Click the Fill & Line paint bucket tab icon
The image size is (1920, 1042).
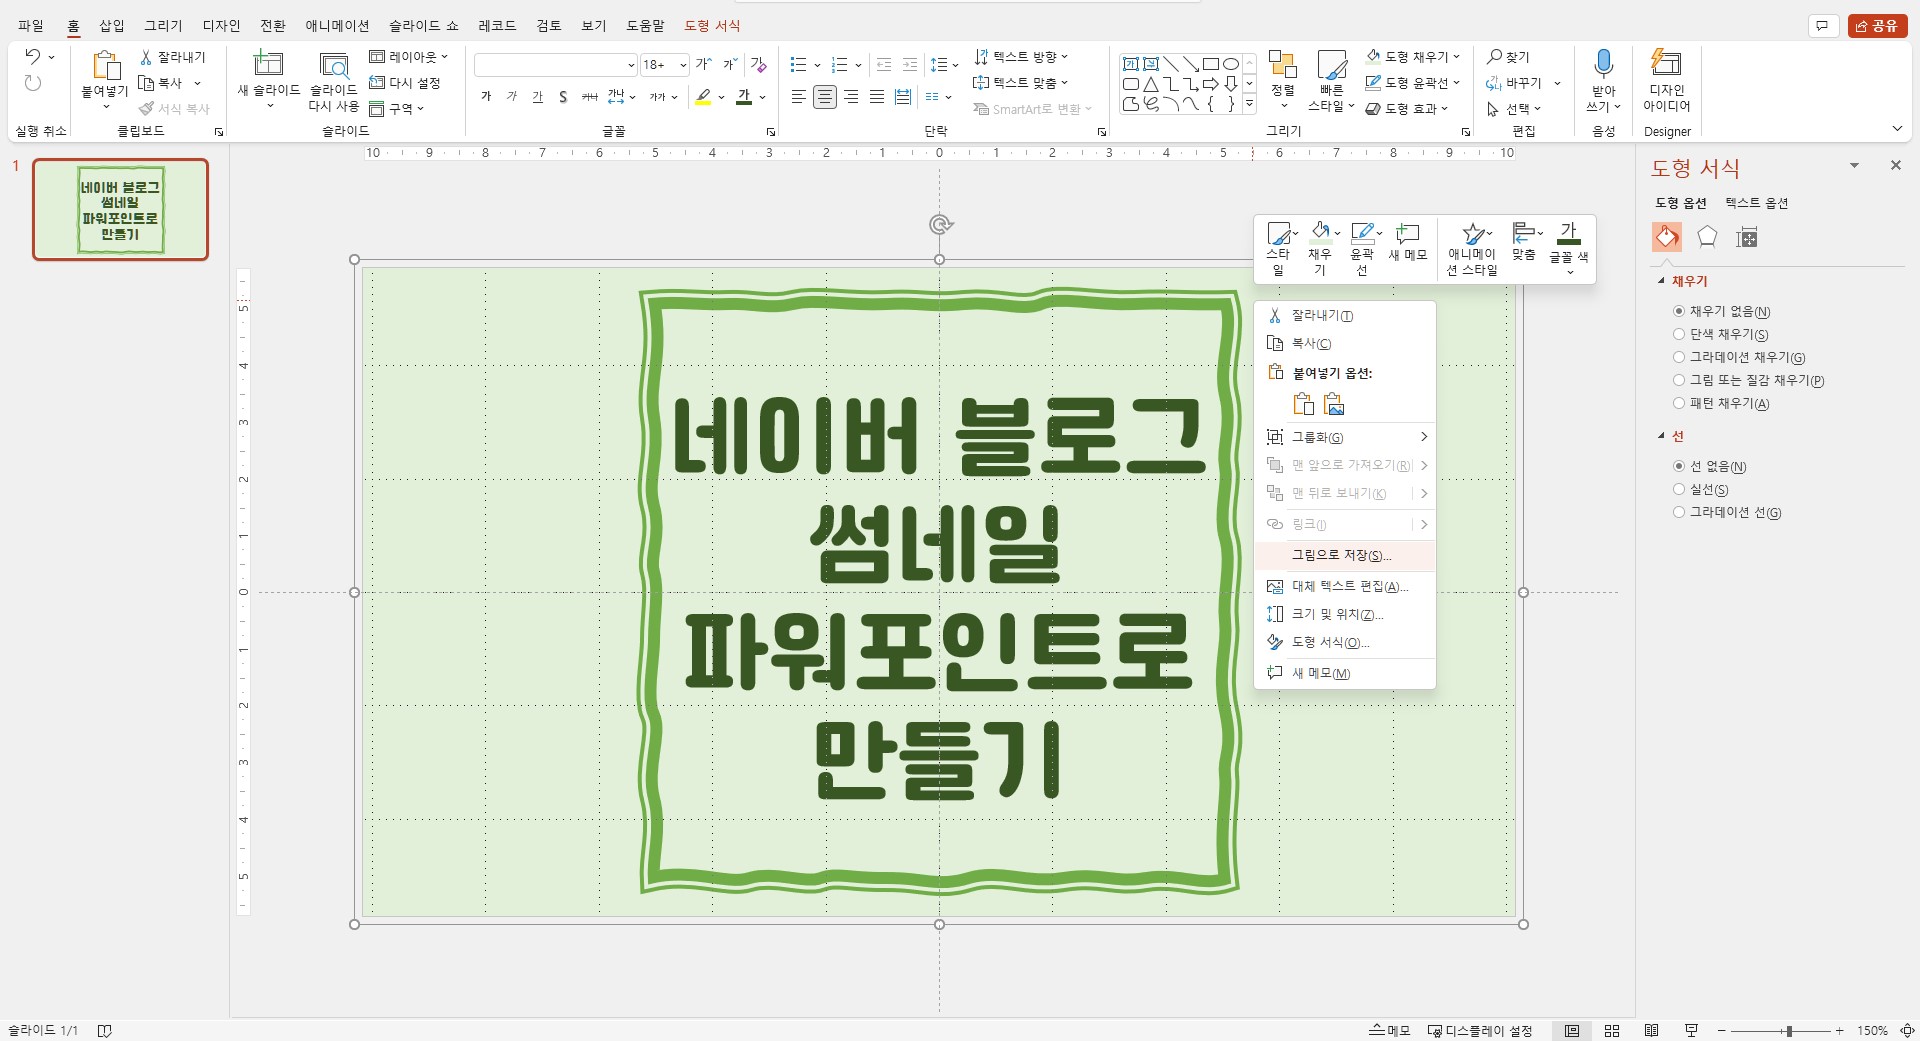coord(1666,237)
